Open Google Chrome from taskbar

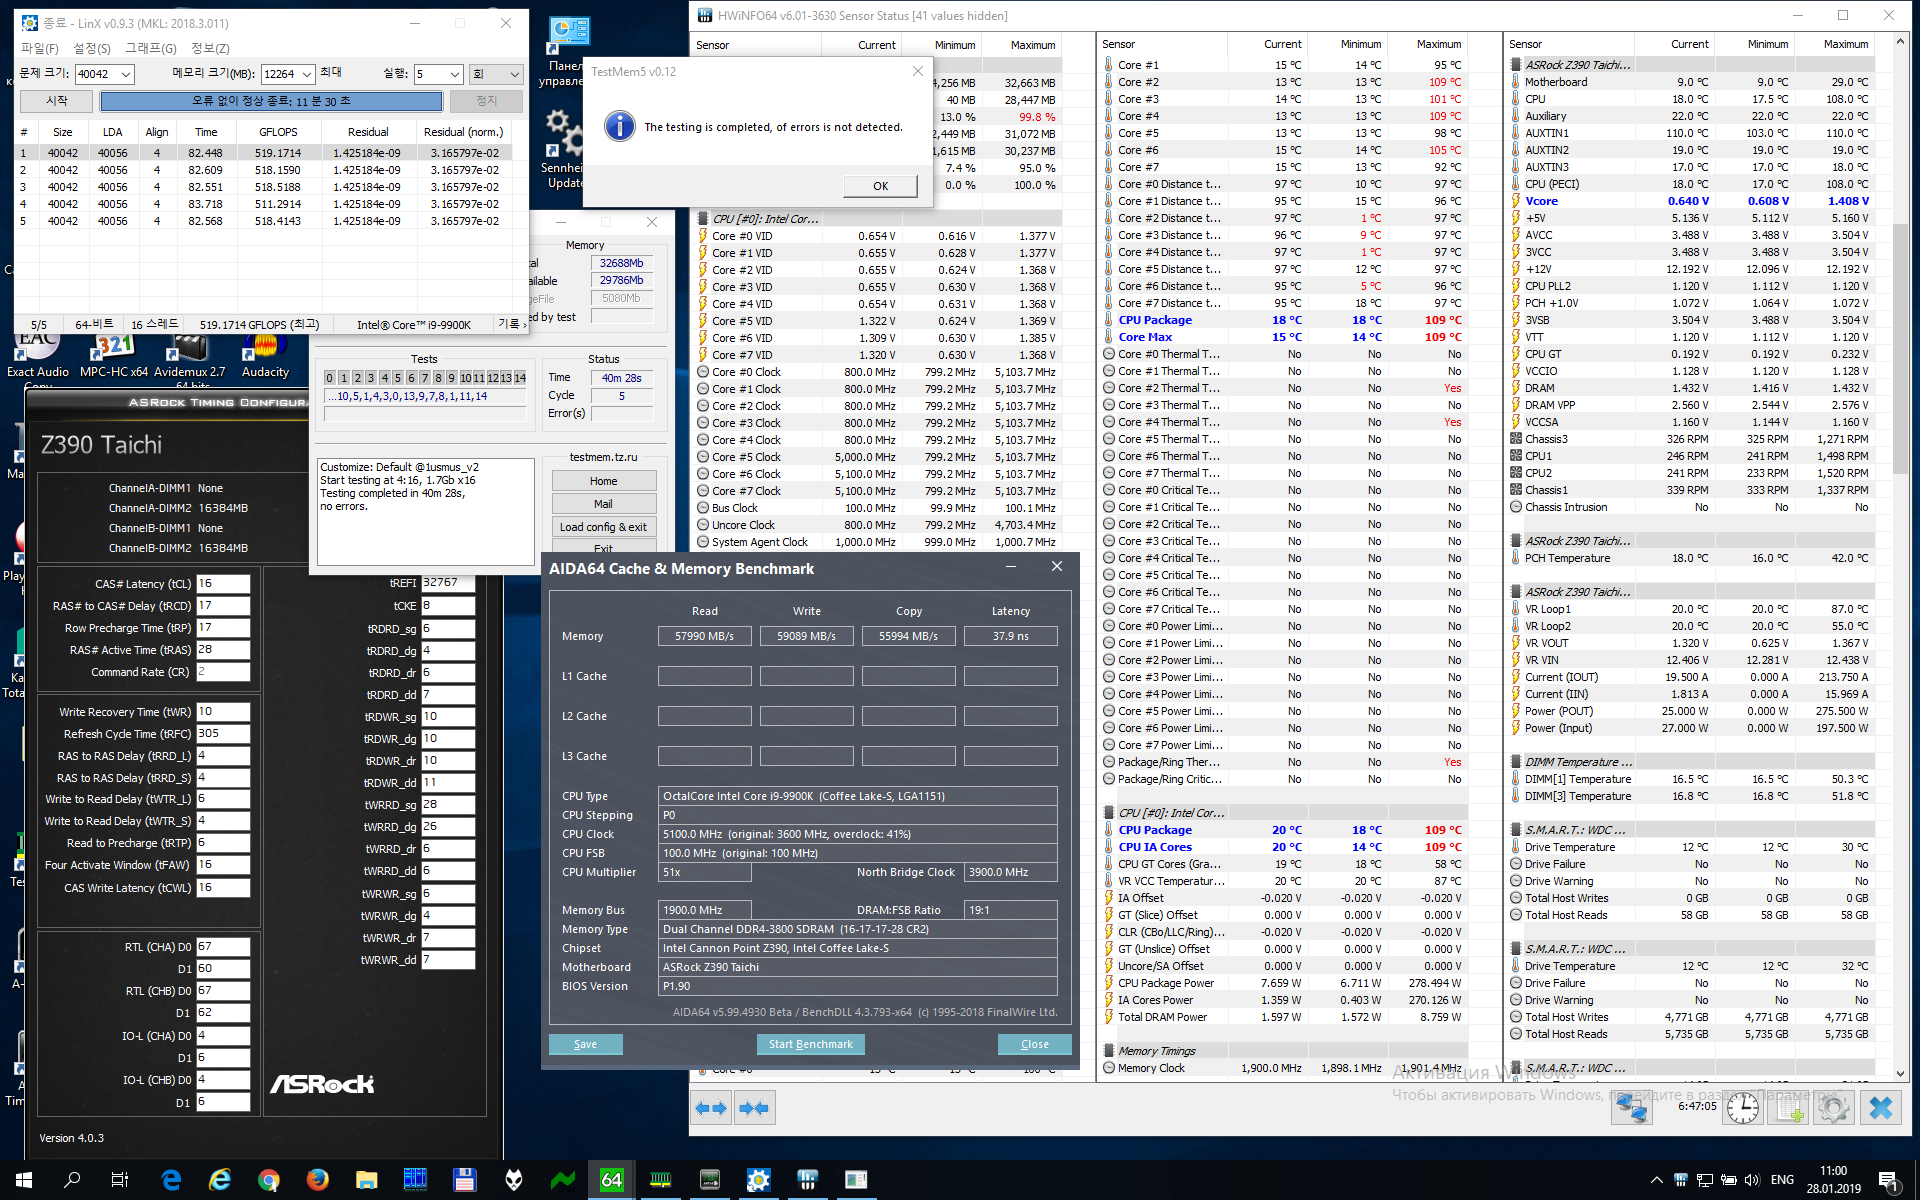tap(268, 1180)
